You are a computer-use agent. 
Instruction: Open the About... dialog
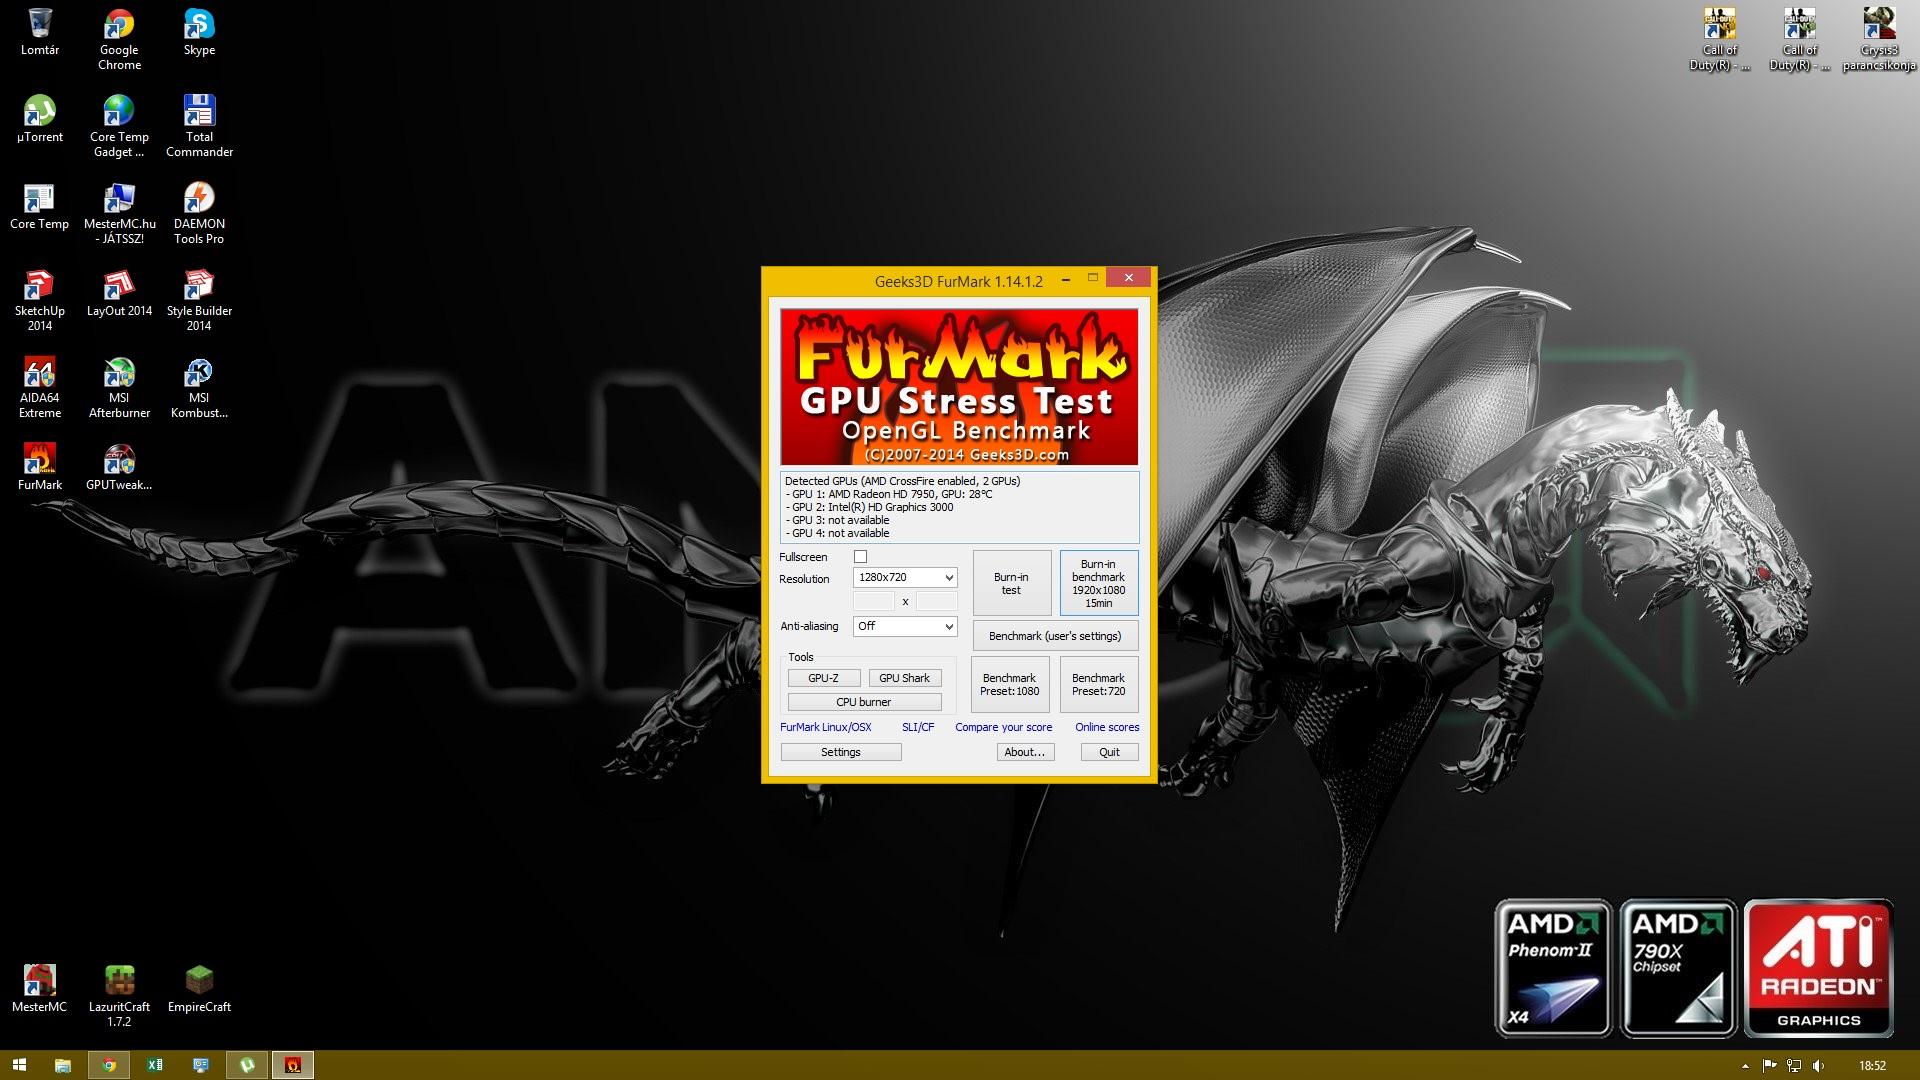(1025, 752)
